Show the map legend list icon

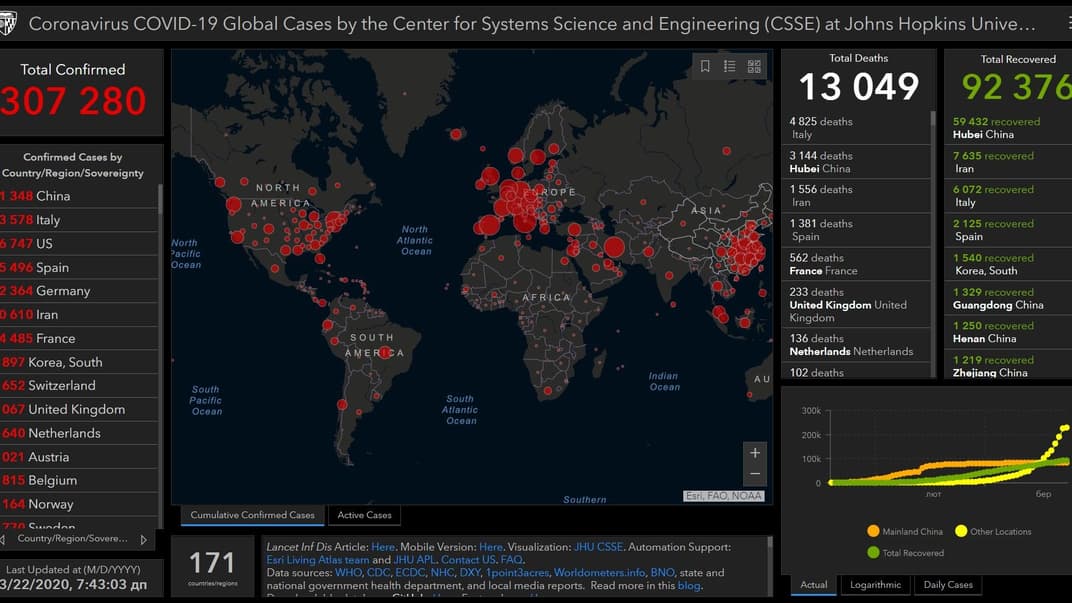point(730,66)
